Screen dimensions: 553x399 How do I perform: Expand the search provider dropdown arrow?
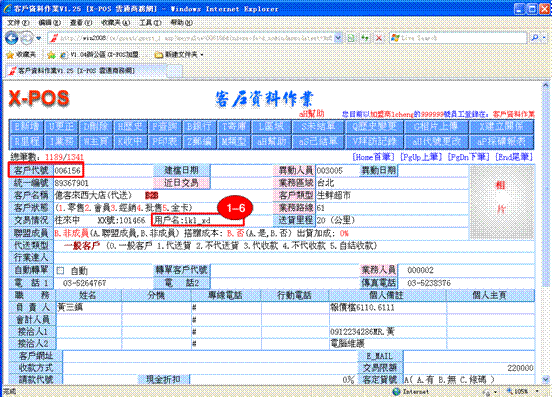[545, 37]
